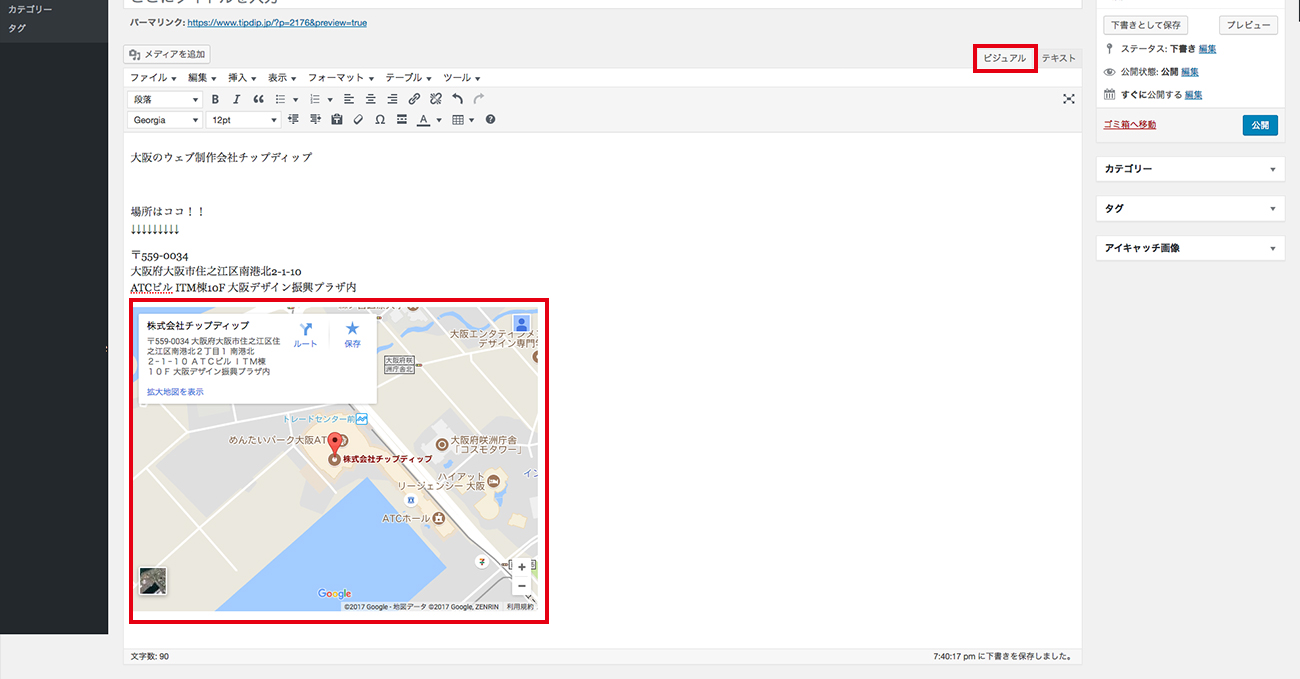This screenshot has height=679, width=1300.
Task: Switch to the テキスト editor tab
Action: [1059, 58]
